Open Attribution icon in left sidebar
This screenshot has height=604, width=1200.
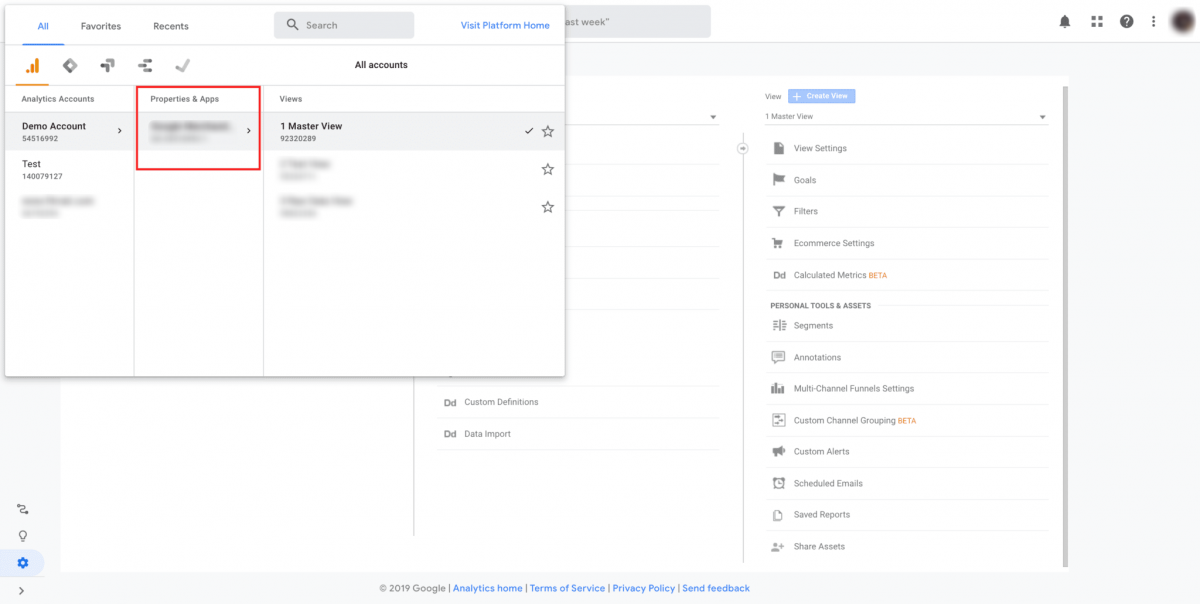click(23, 509)
